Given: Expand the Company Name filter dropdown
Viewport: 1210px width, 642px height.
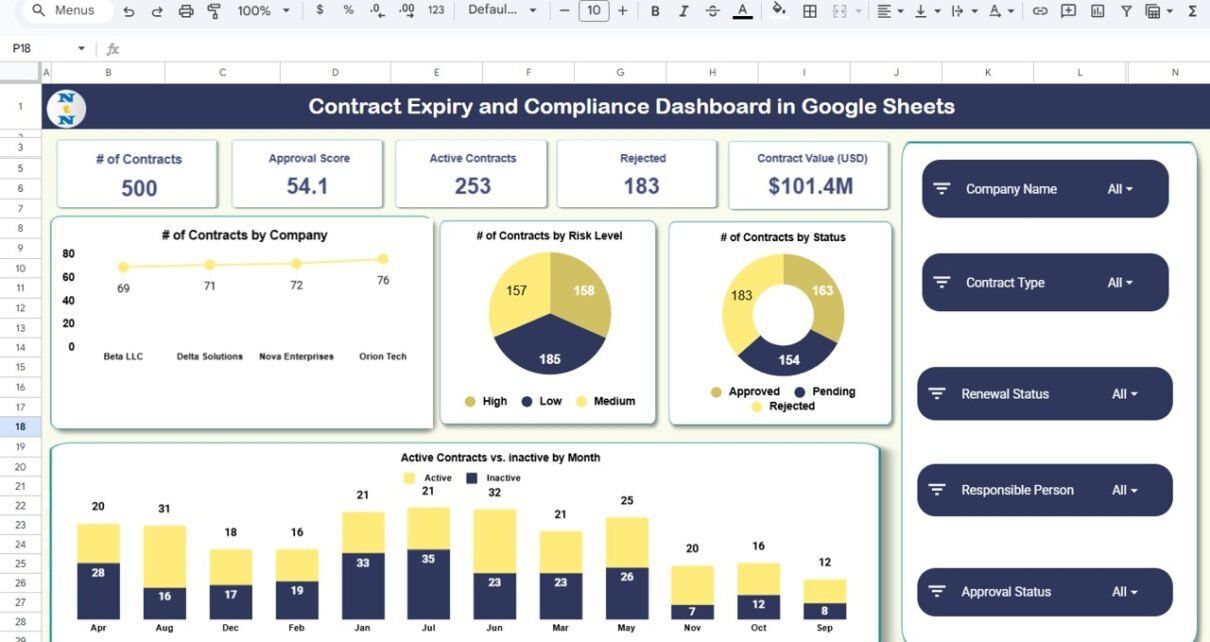Looking at the screenshot, I should [1120, 189].
